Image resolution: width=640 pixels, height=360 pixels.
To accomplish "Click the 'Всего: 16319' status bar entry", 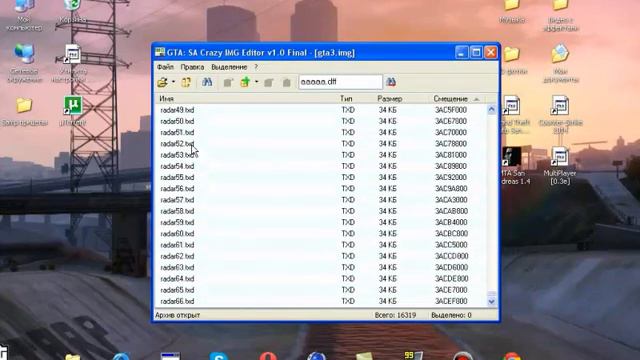I will (x=395, y=315).
